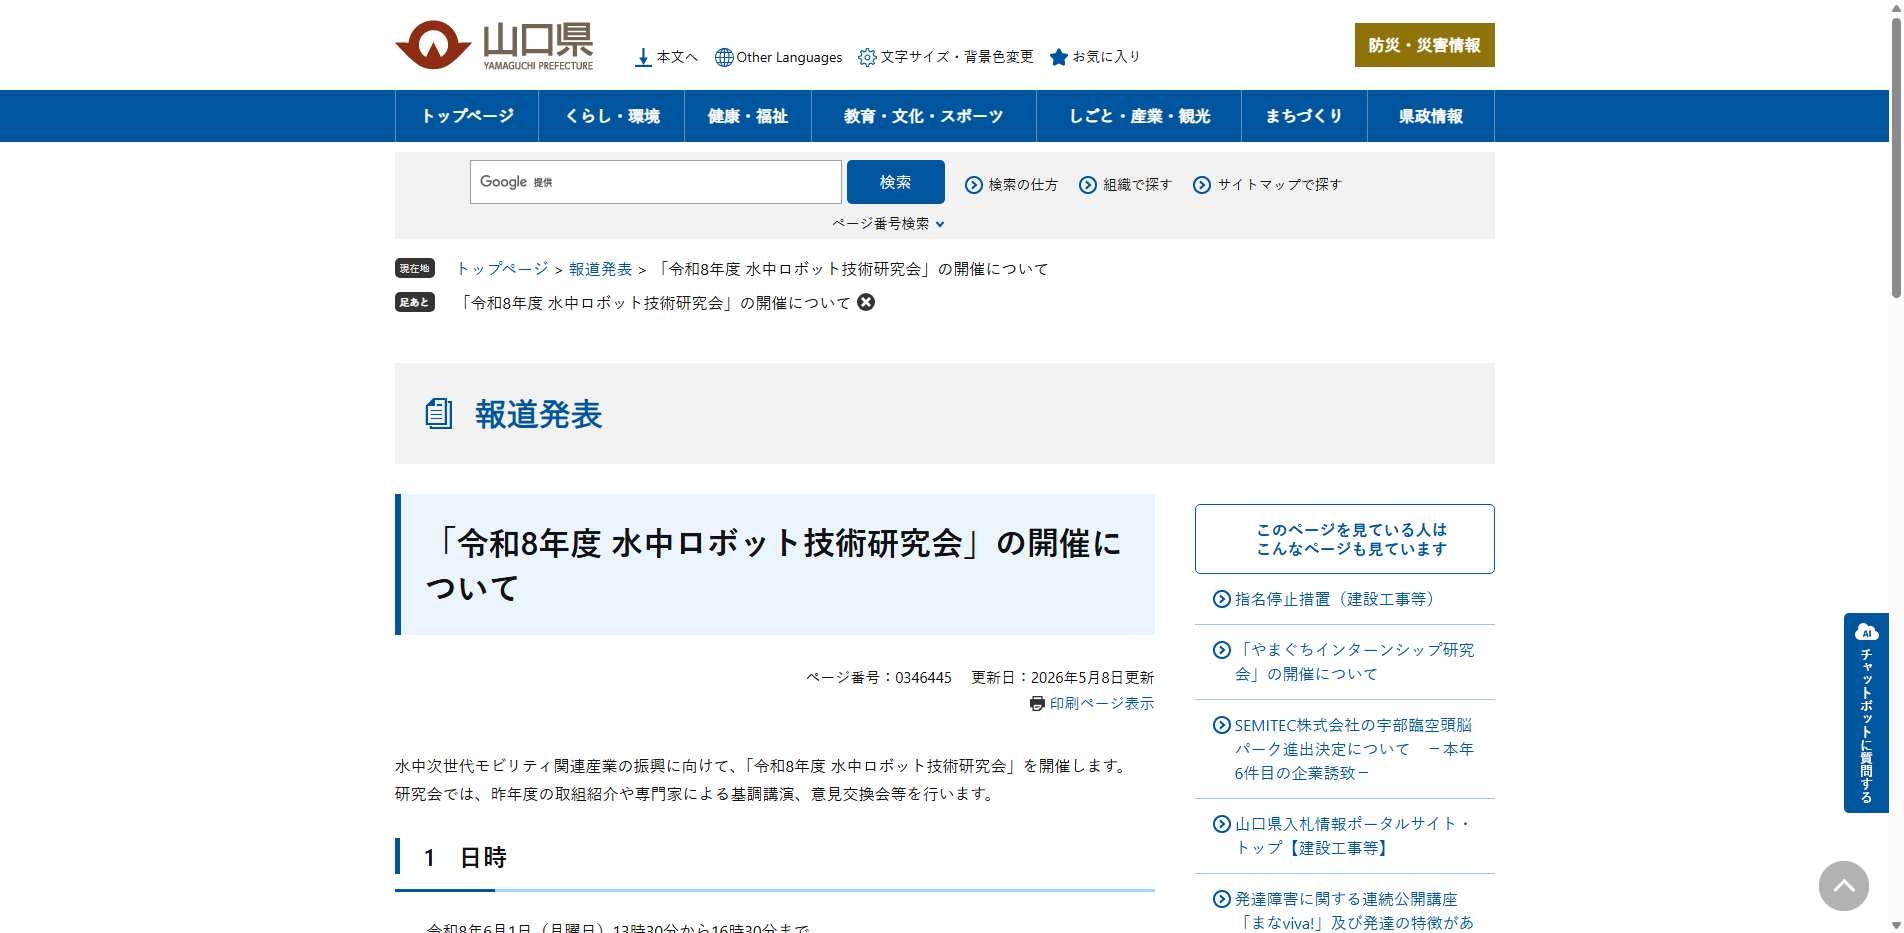Jump to main text with 本文へ
This screenshot has width=1904, height=933.
pos(666,57)
